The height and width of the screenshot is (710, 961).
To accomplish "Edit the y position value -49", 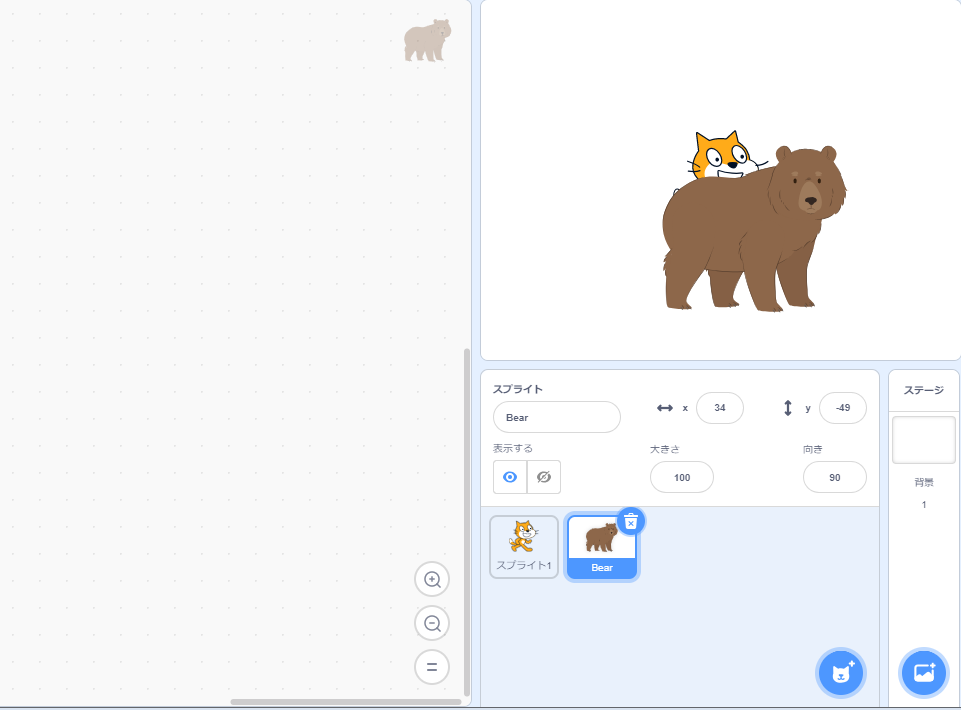I will (x=843, y=408).
